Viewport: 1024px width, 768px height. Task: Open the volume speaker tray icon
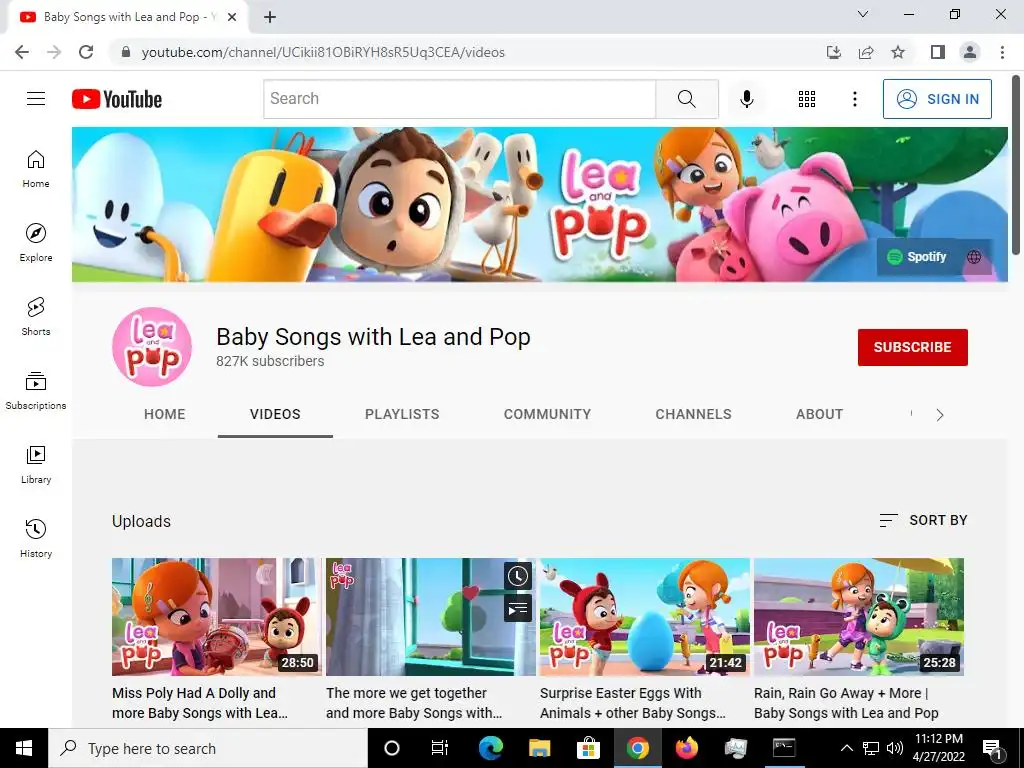(x=895, y=748)
